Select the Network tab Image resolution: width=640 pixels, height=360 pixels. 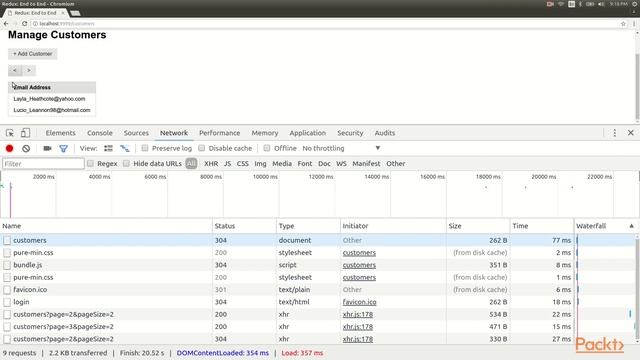tap(174, 133)
